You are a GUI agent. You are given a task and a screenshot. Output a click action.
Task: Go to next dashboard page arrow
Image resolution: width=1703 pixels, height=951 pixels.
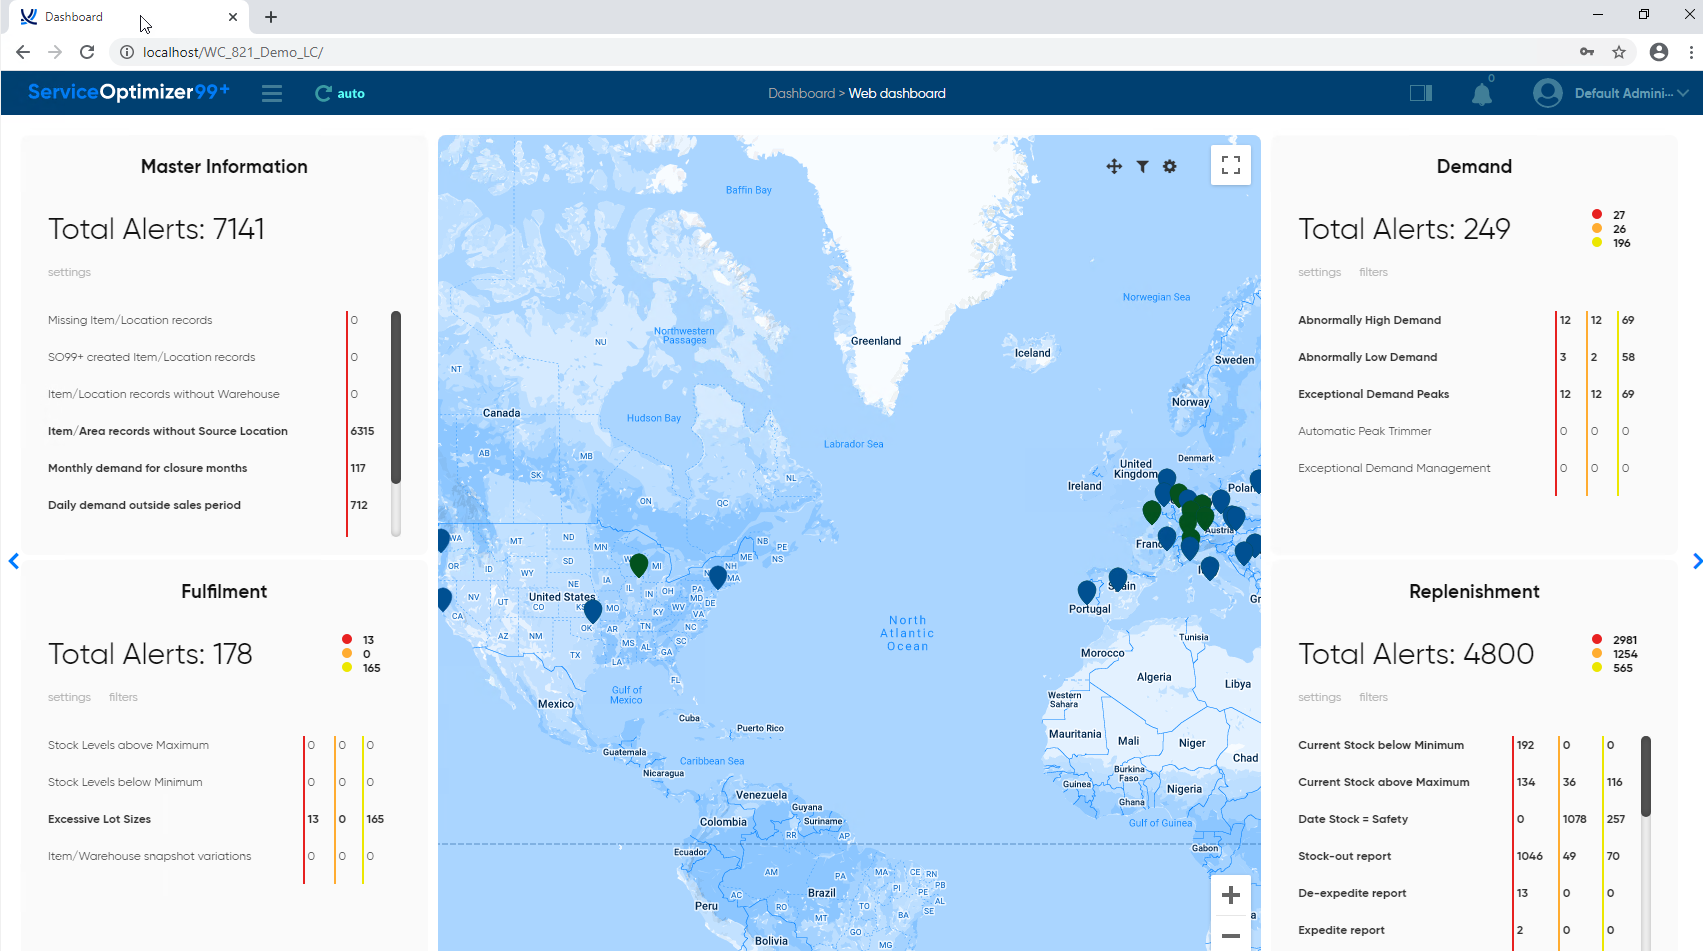(1697, 561)
